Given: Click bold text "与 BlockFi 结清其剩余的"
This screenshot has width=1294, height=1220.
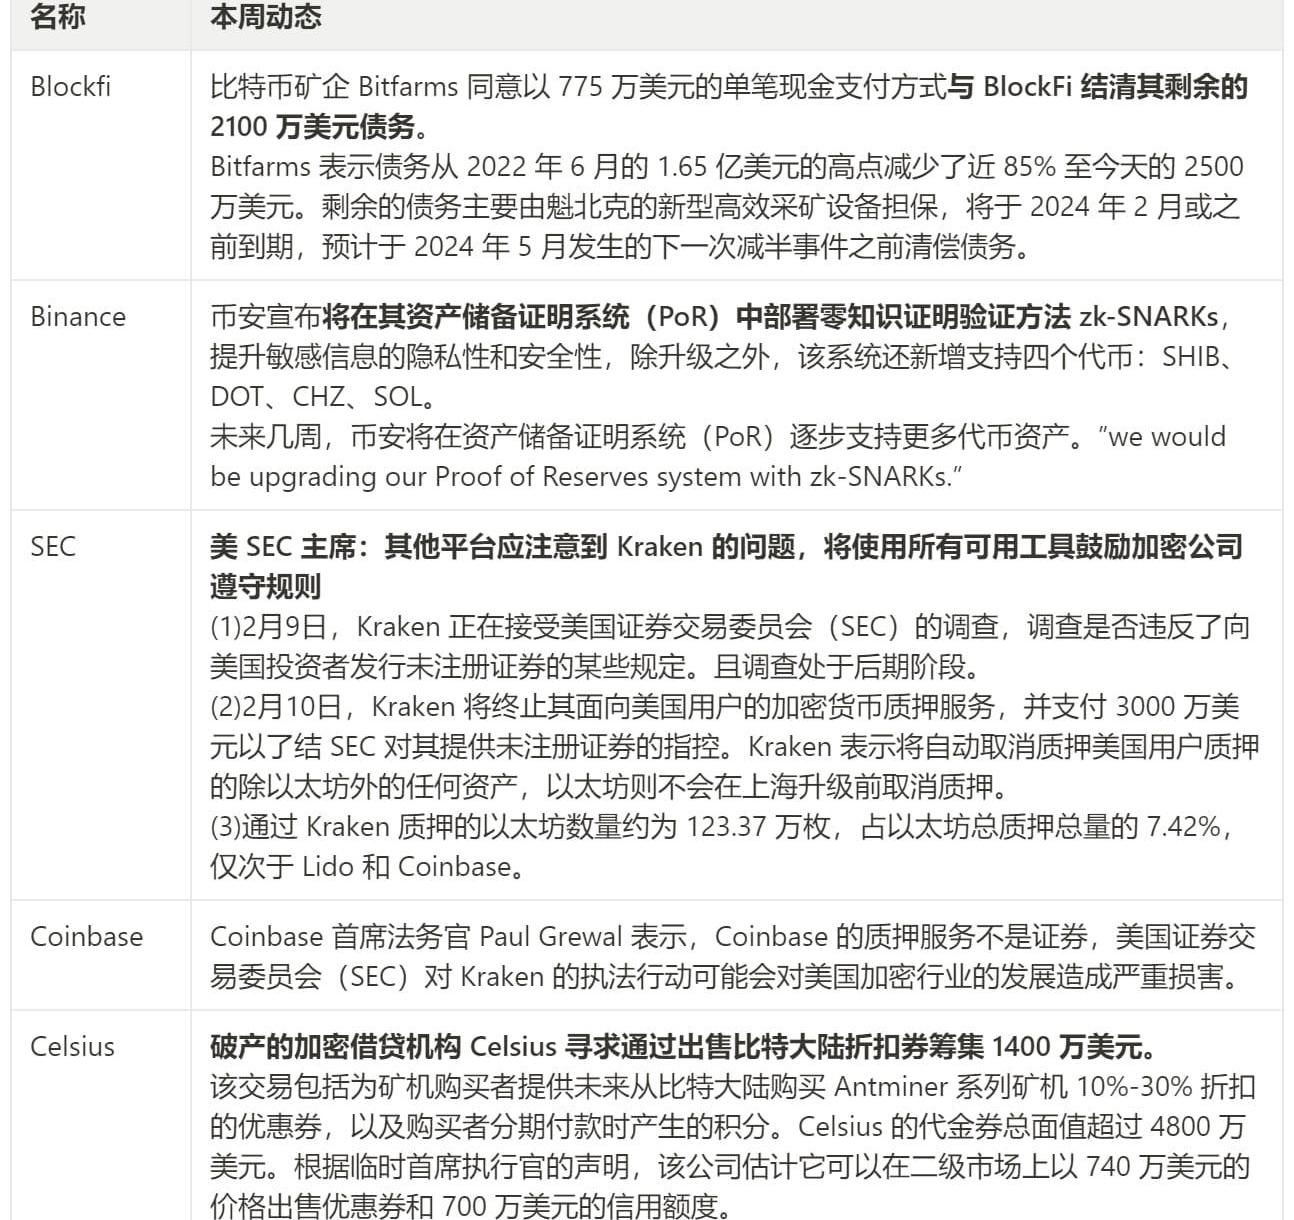Looking at the screenshot, I should 1097,87.
